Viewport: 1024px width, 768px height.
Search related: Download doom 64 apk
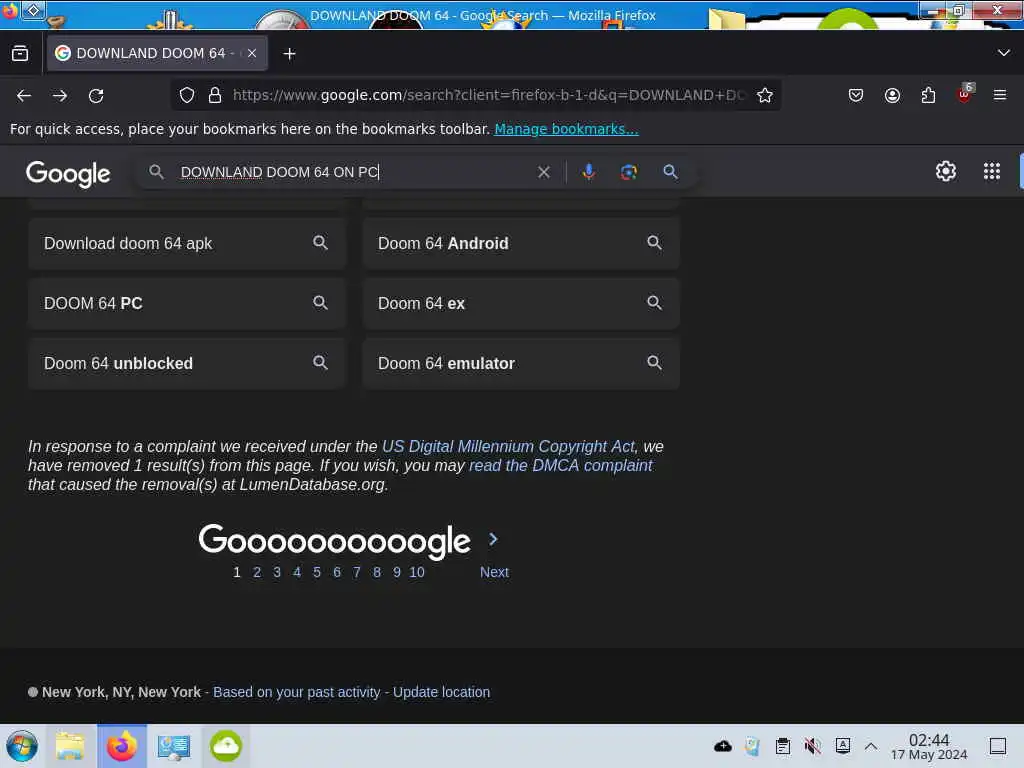[187, 243]
